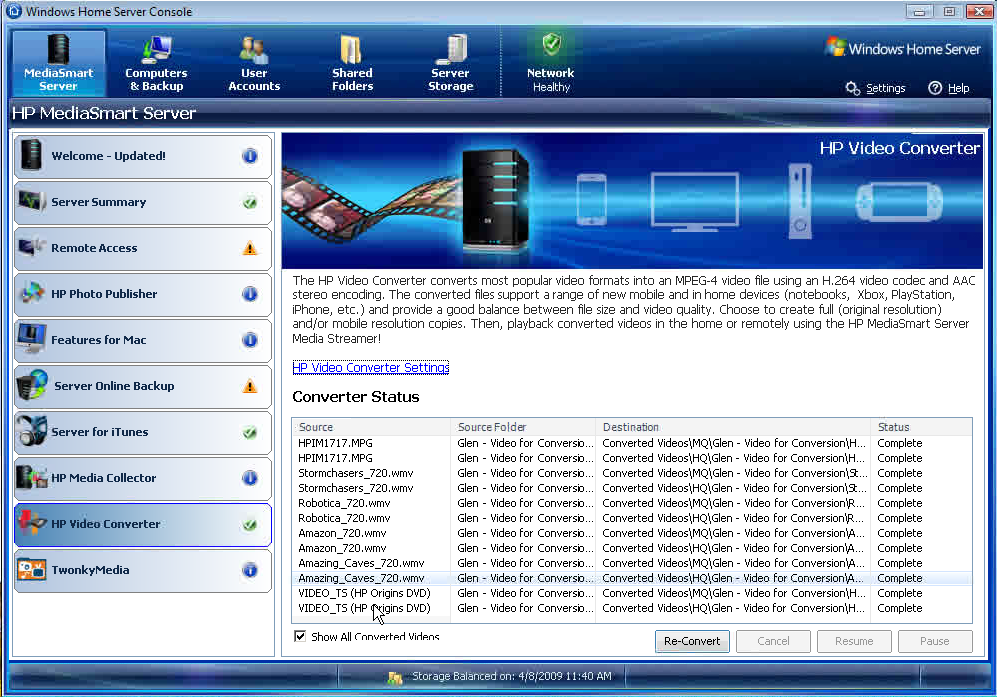Click the Re-Convert button
997x697 pixels.
[692, 641]
